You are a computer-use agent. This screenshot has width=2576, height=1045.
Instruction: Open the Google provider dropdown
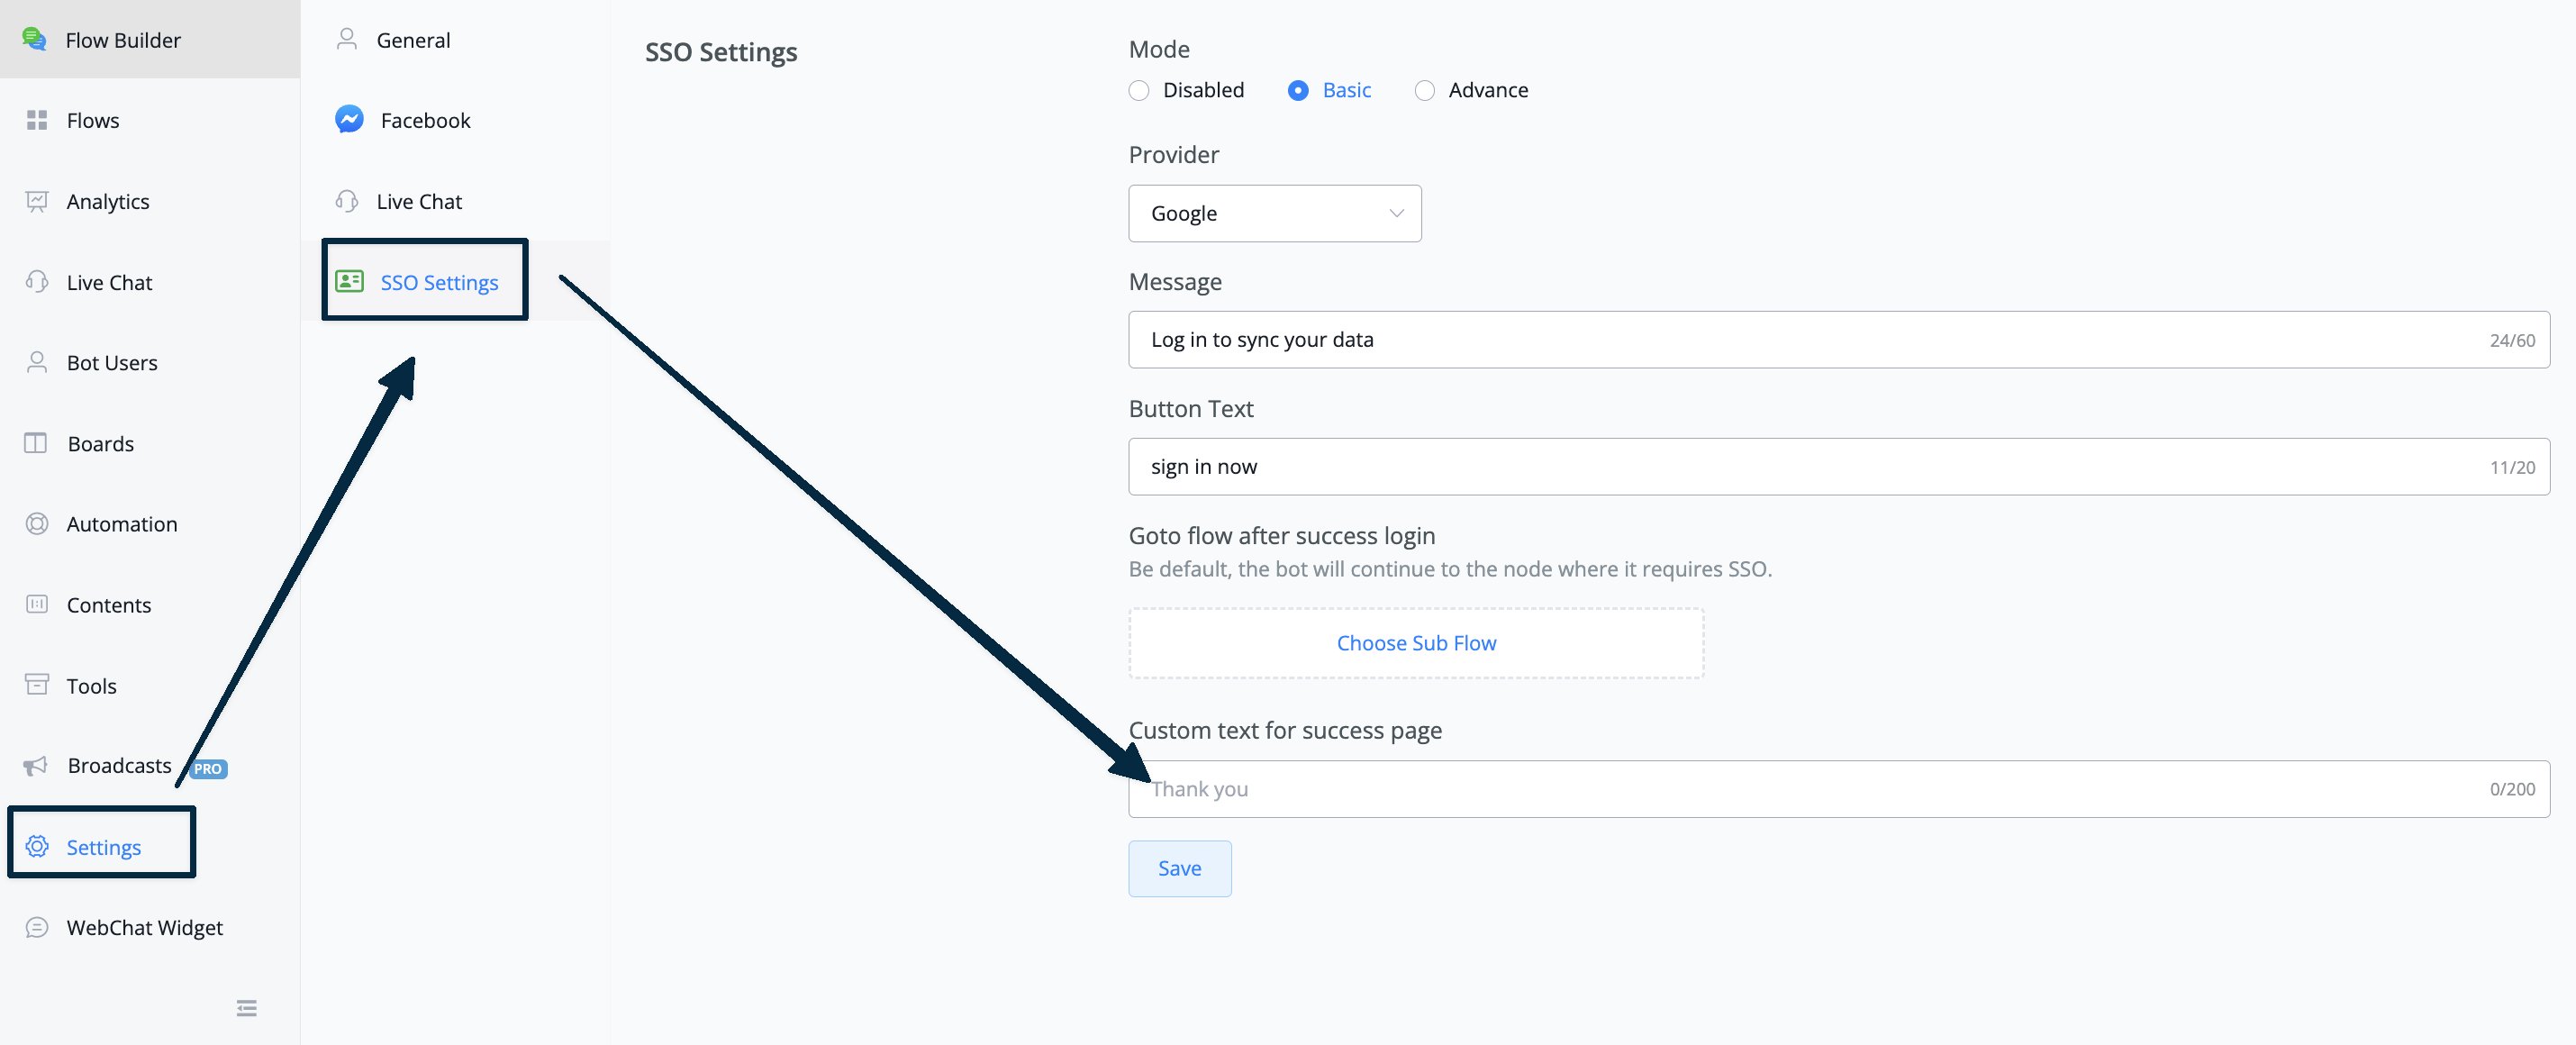(1275, 213)
